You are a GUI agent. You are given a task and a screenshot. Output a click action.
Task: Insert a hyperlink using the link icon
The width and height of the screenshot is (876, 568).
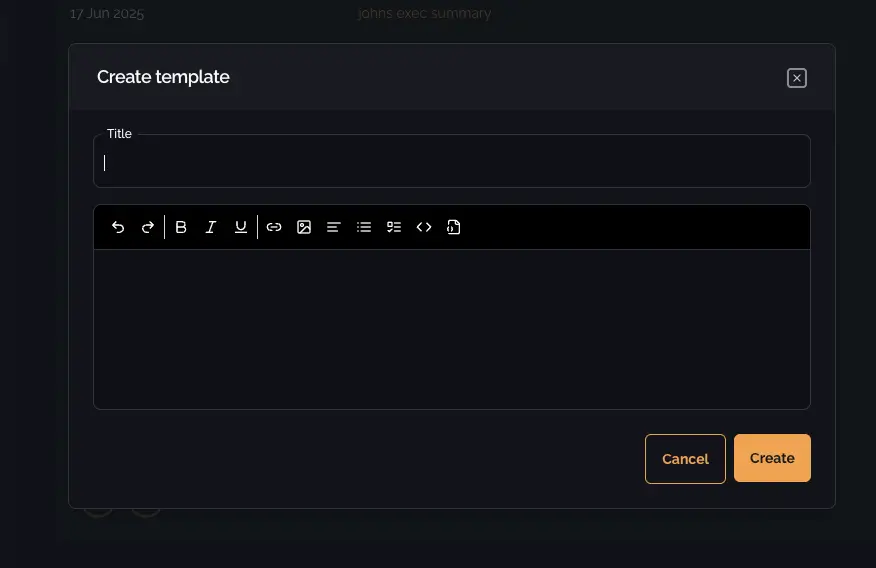click(x=274, y=227)
